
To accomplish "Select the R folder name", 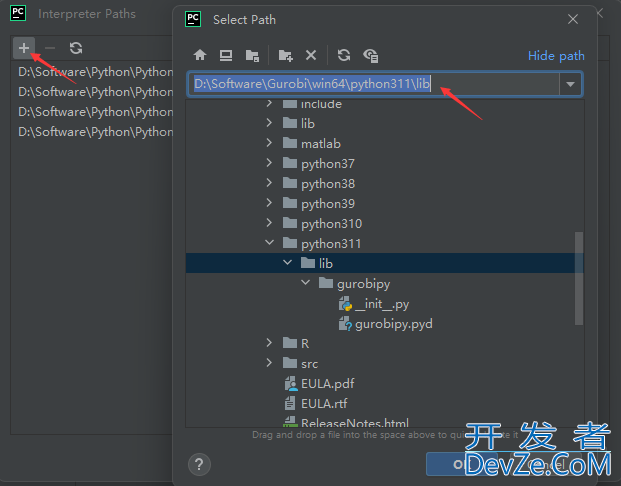I will pos(305,343).
